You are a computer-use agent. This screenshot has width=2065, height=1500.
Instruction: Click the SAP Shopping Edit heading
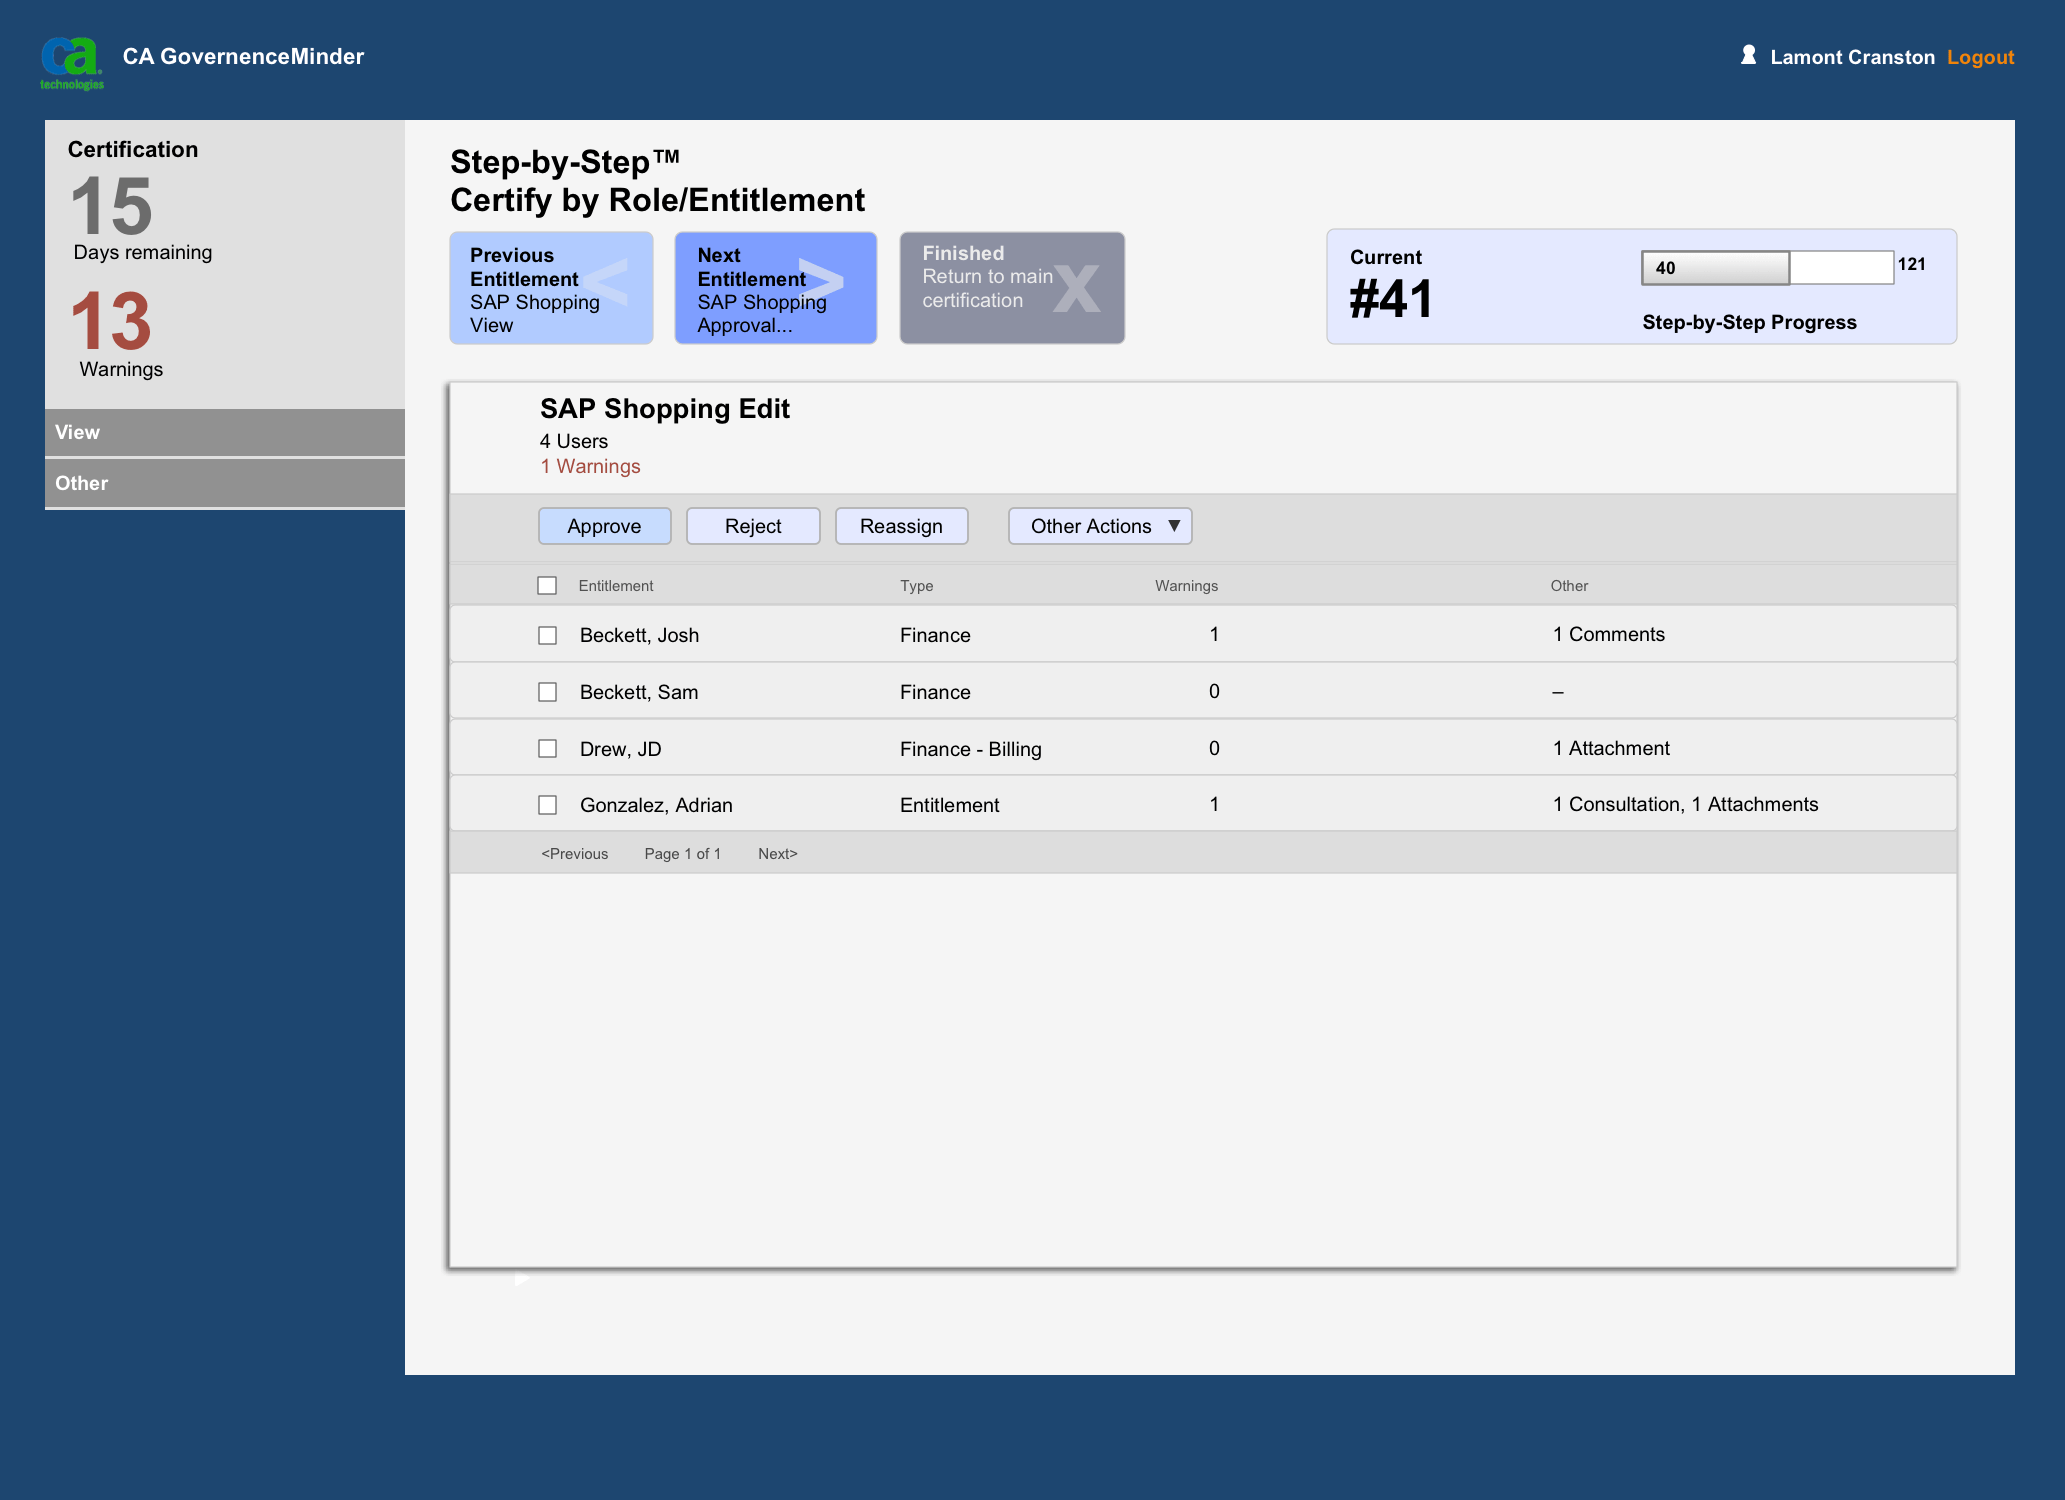[665, 408]
